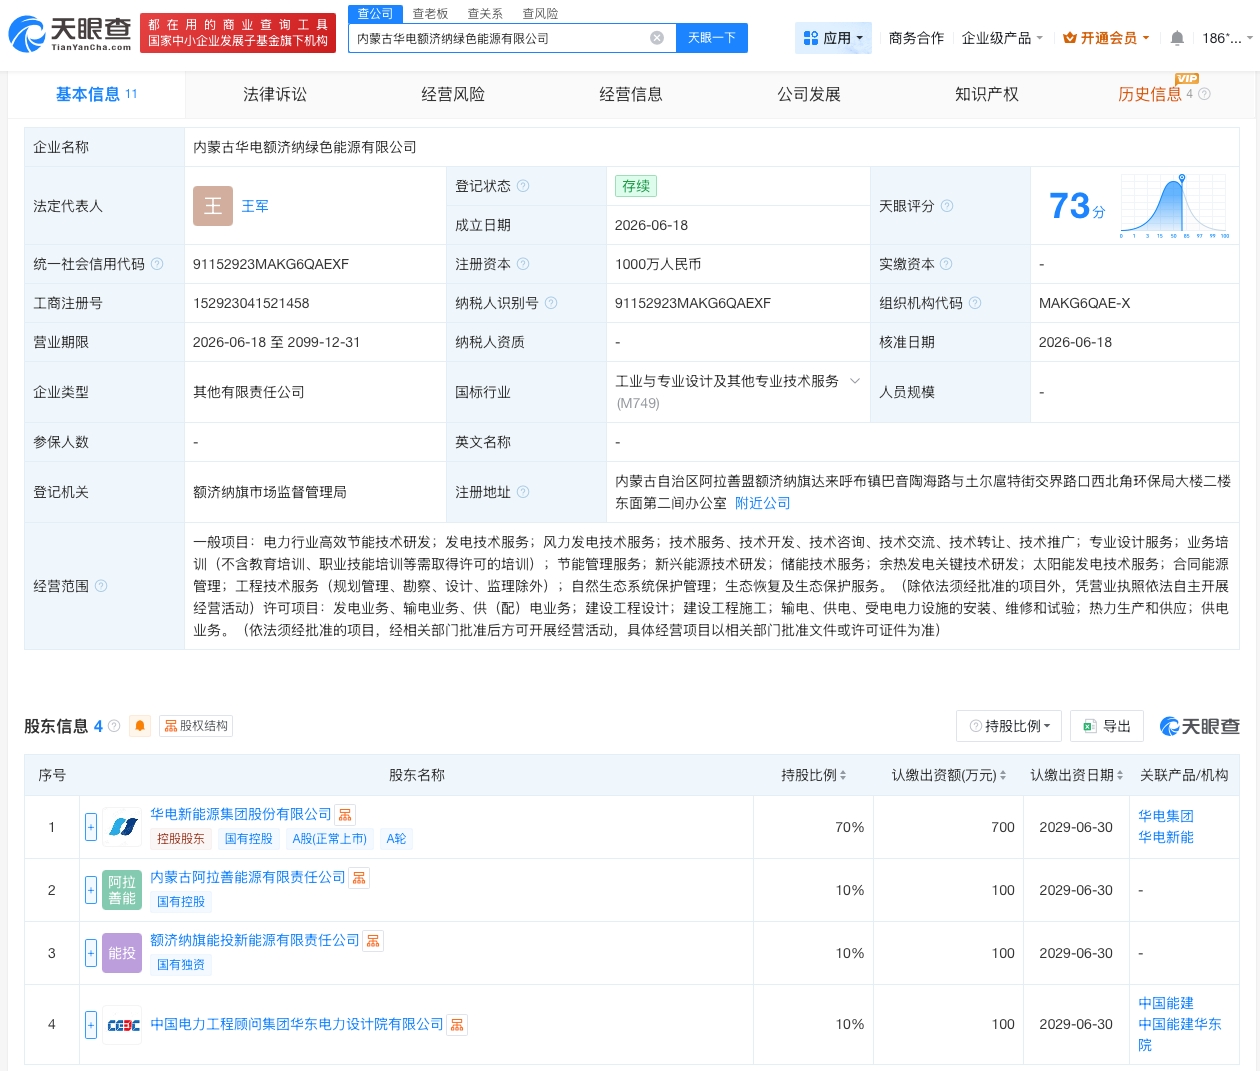The height and width of the screenshot is (1071, 1260).
Task: Clear the search box with the X icon
Action: [657, 38]
